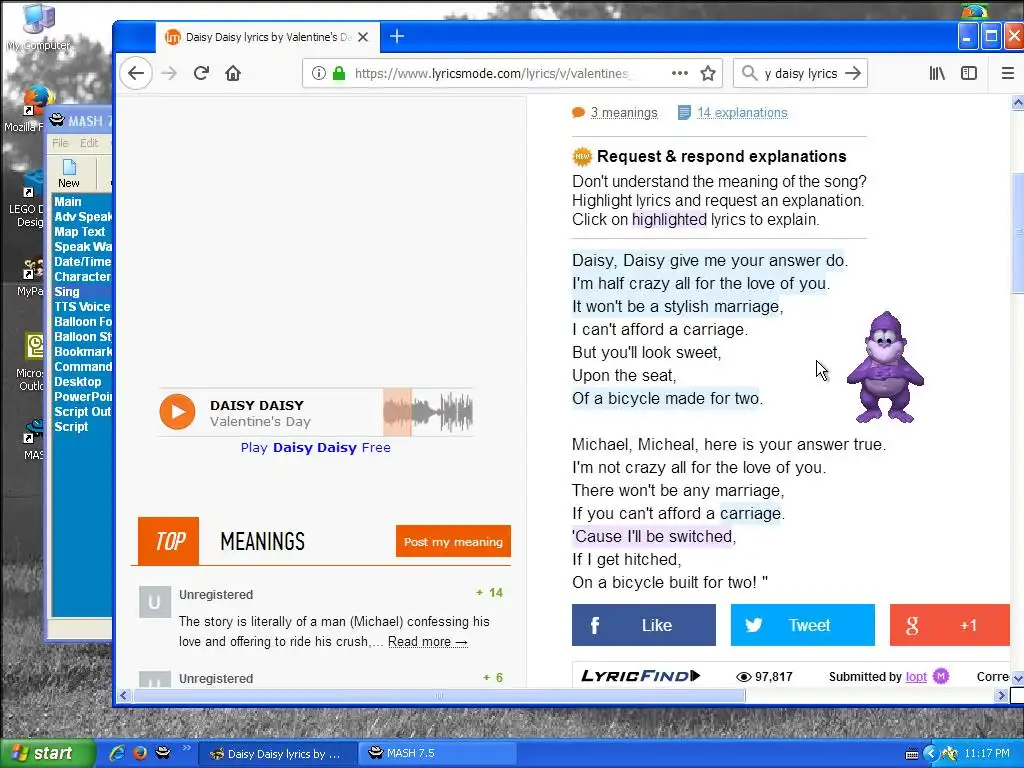The height and width of the screenshot is (768, 1024).
Task: Open page actions three-dot menu
Action: (x=680, y=73)
